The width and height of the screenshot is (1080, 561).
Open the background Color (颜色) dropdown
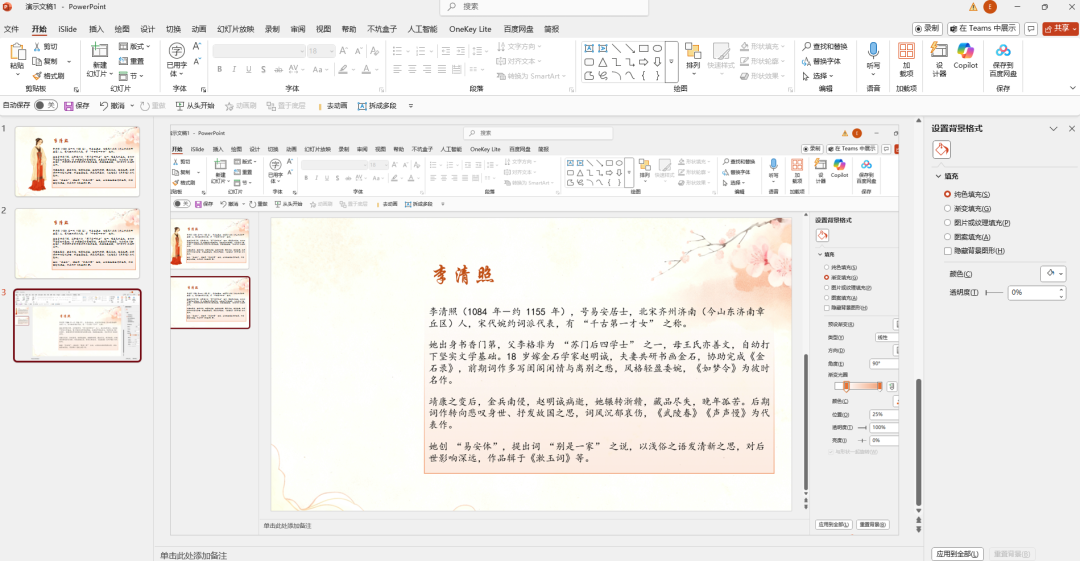pos(1054,274)
